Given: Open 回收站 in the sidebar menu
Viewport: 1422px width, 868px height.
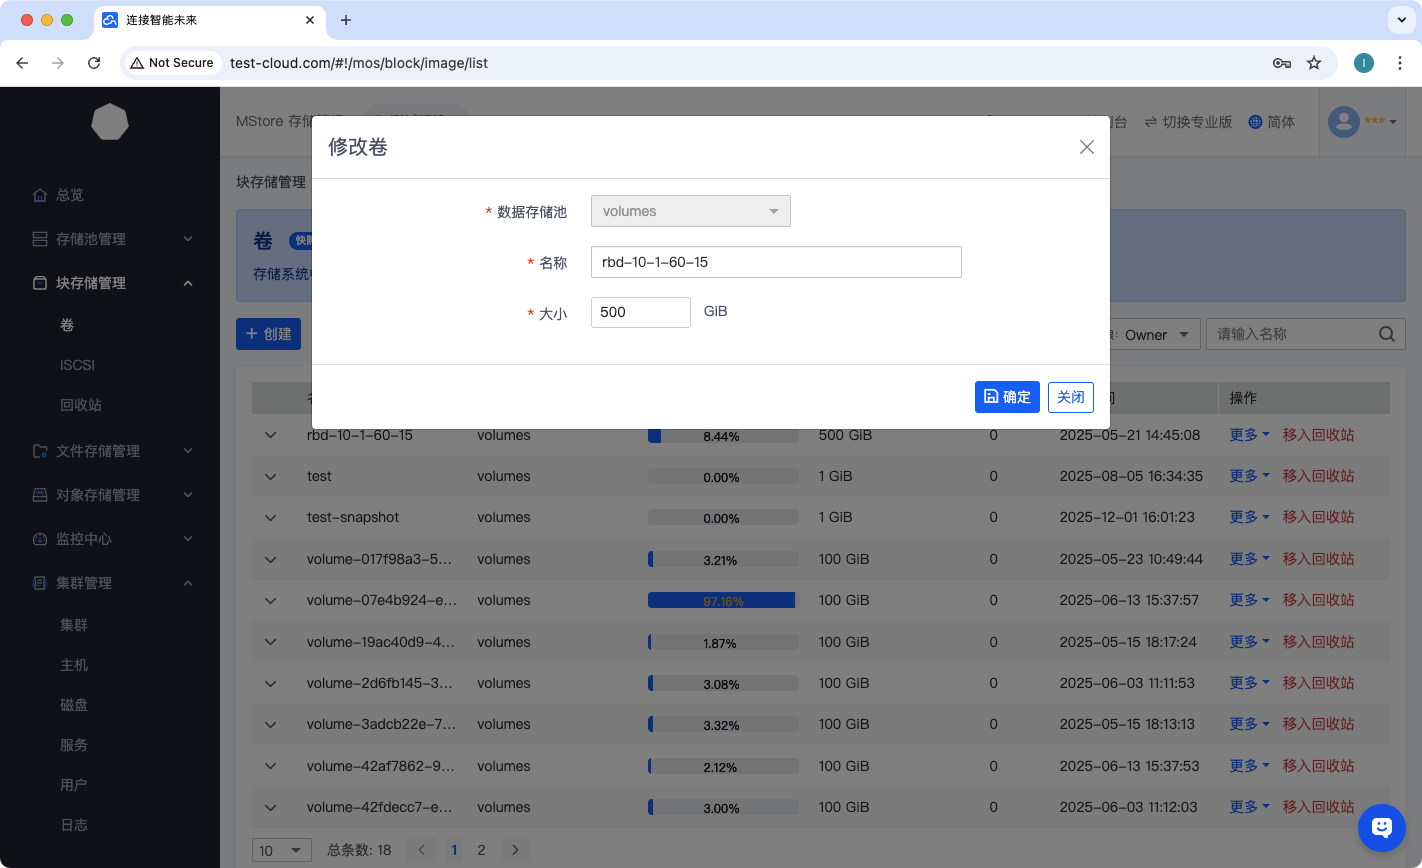Looking at the screenshot, I should (80, 405).
